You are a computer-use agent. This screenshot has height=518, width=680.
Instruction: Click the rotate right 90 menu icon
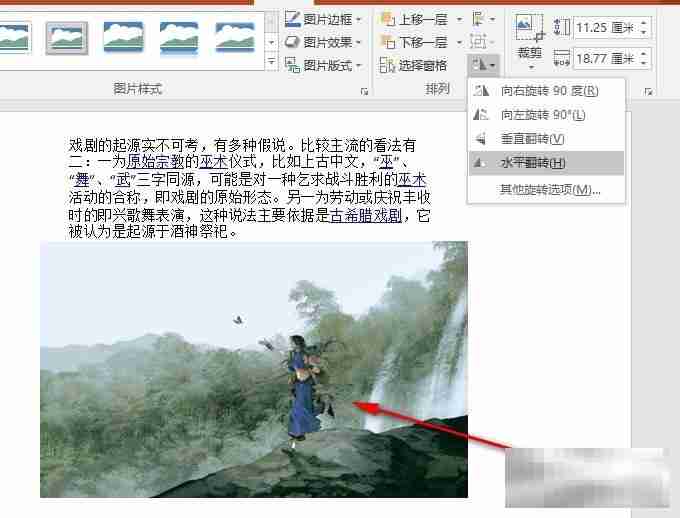click(481, 91)
